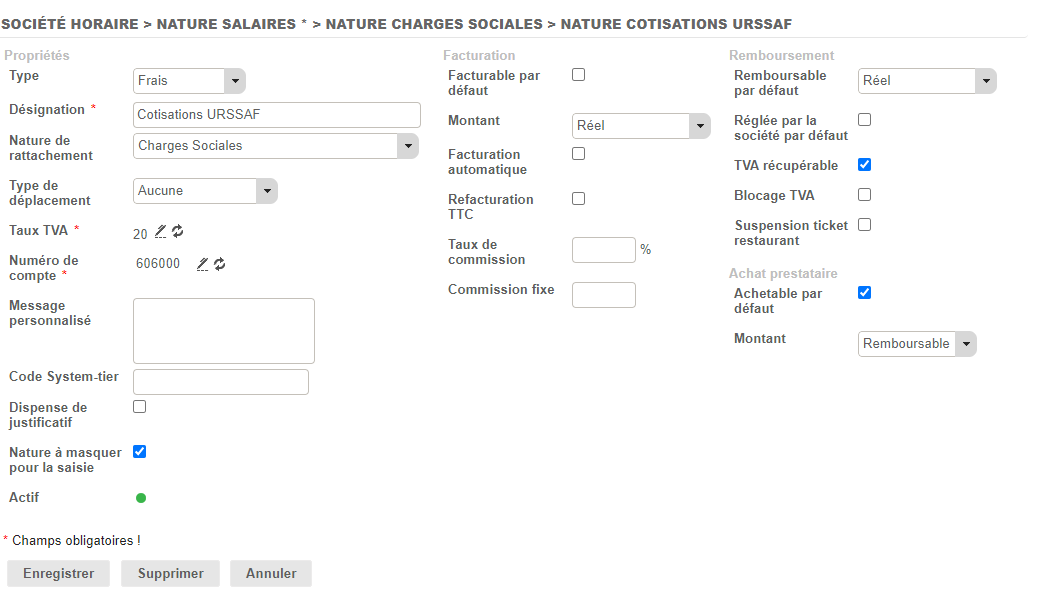
Task: Open the Type de déplacement dropdown
Action: [205, 191]
